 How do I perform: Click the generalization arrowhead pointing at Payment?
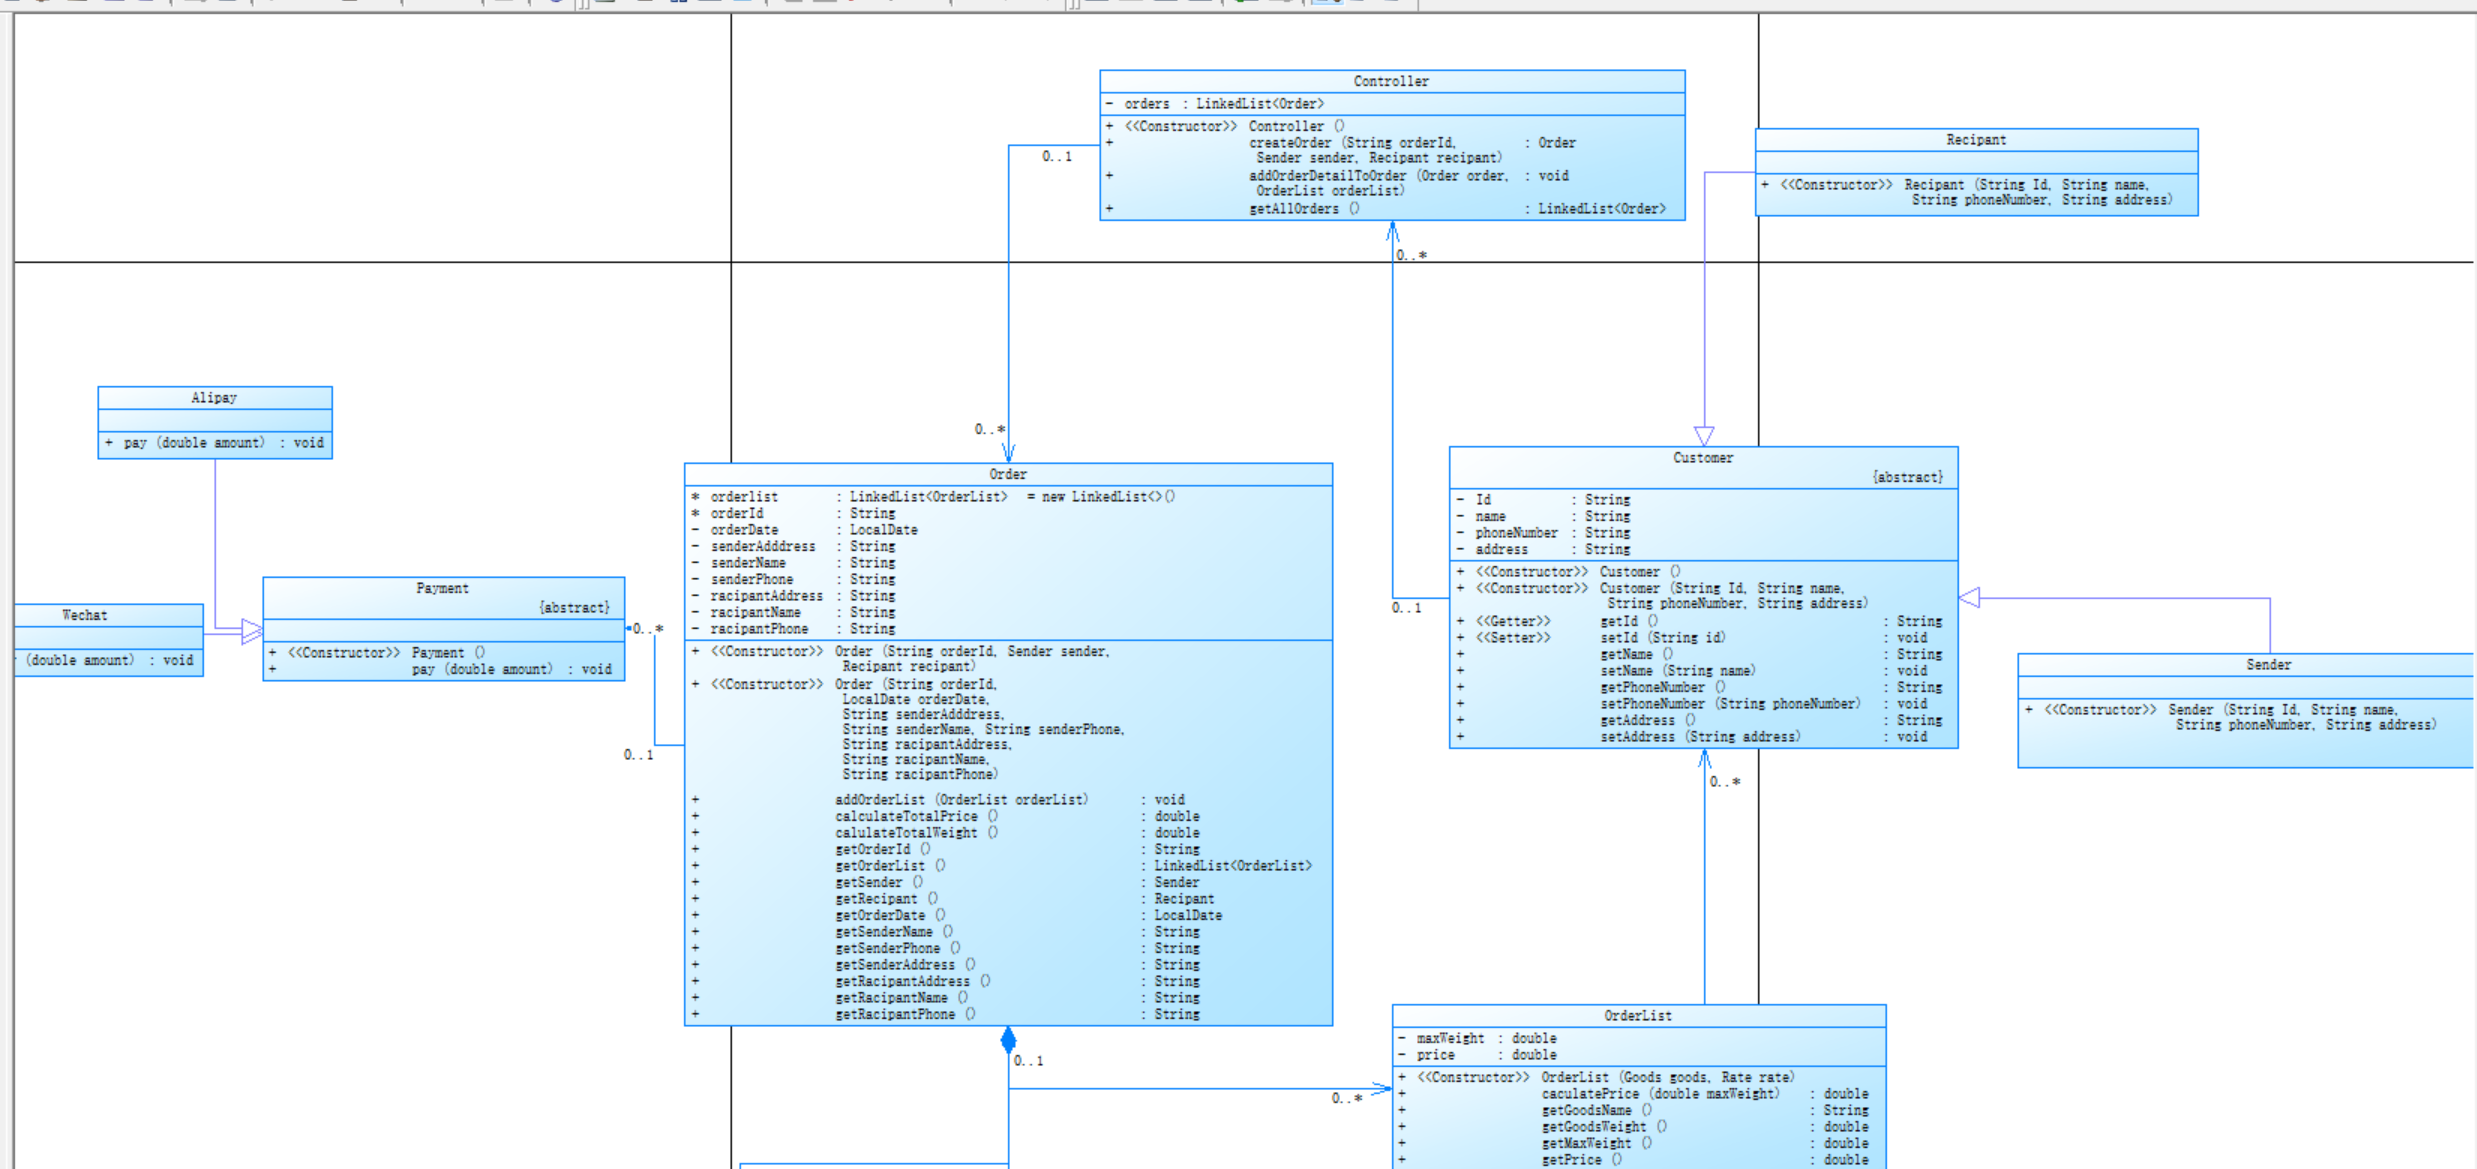(252, 631)
